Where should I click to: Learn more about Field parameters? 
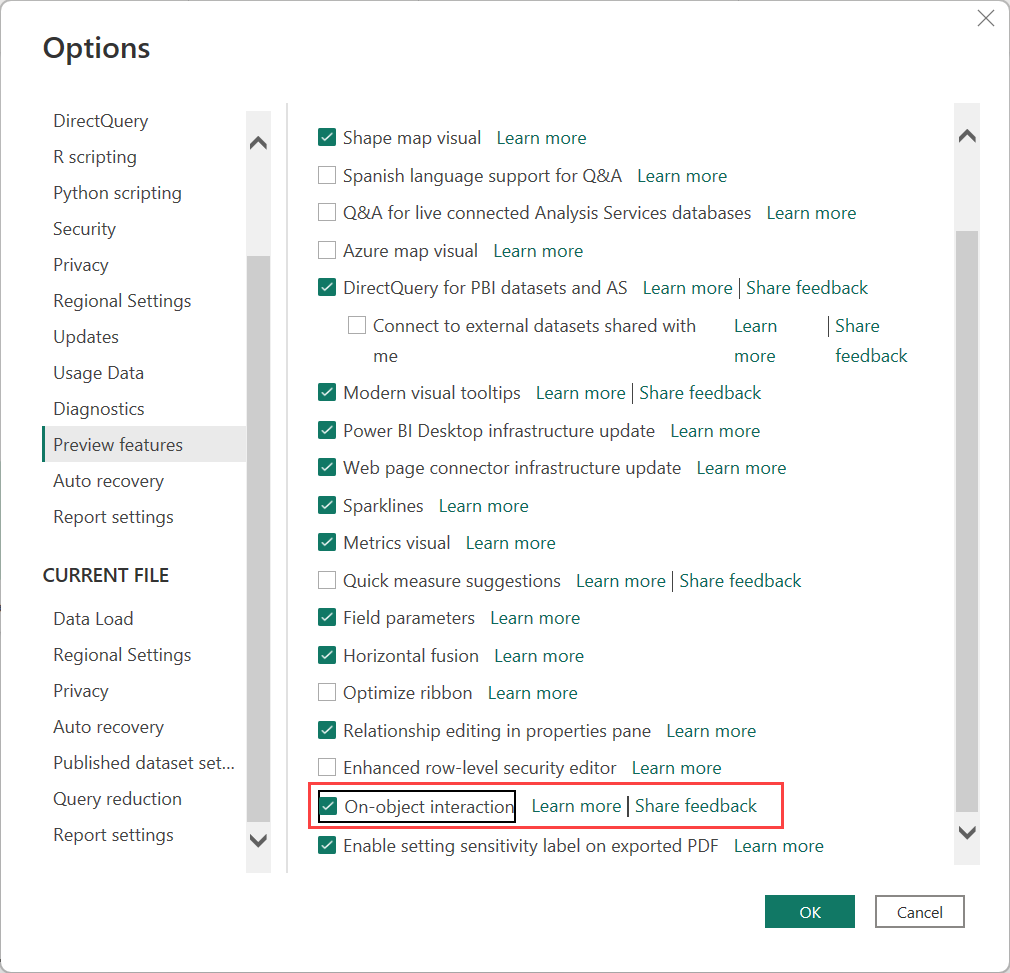[535, 618]
